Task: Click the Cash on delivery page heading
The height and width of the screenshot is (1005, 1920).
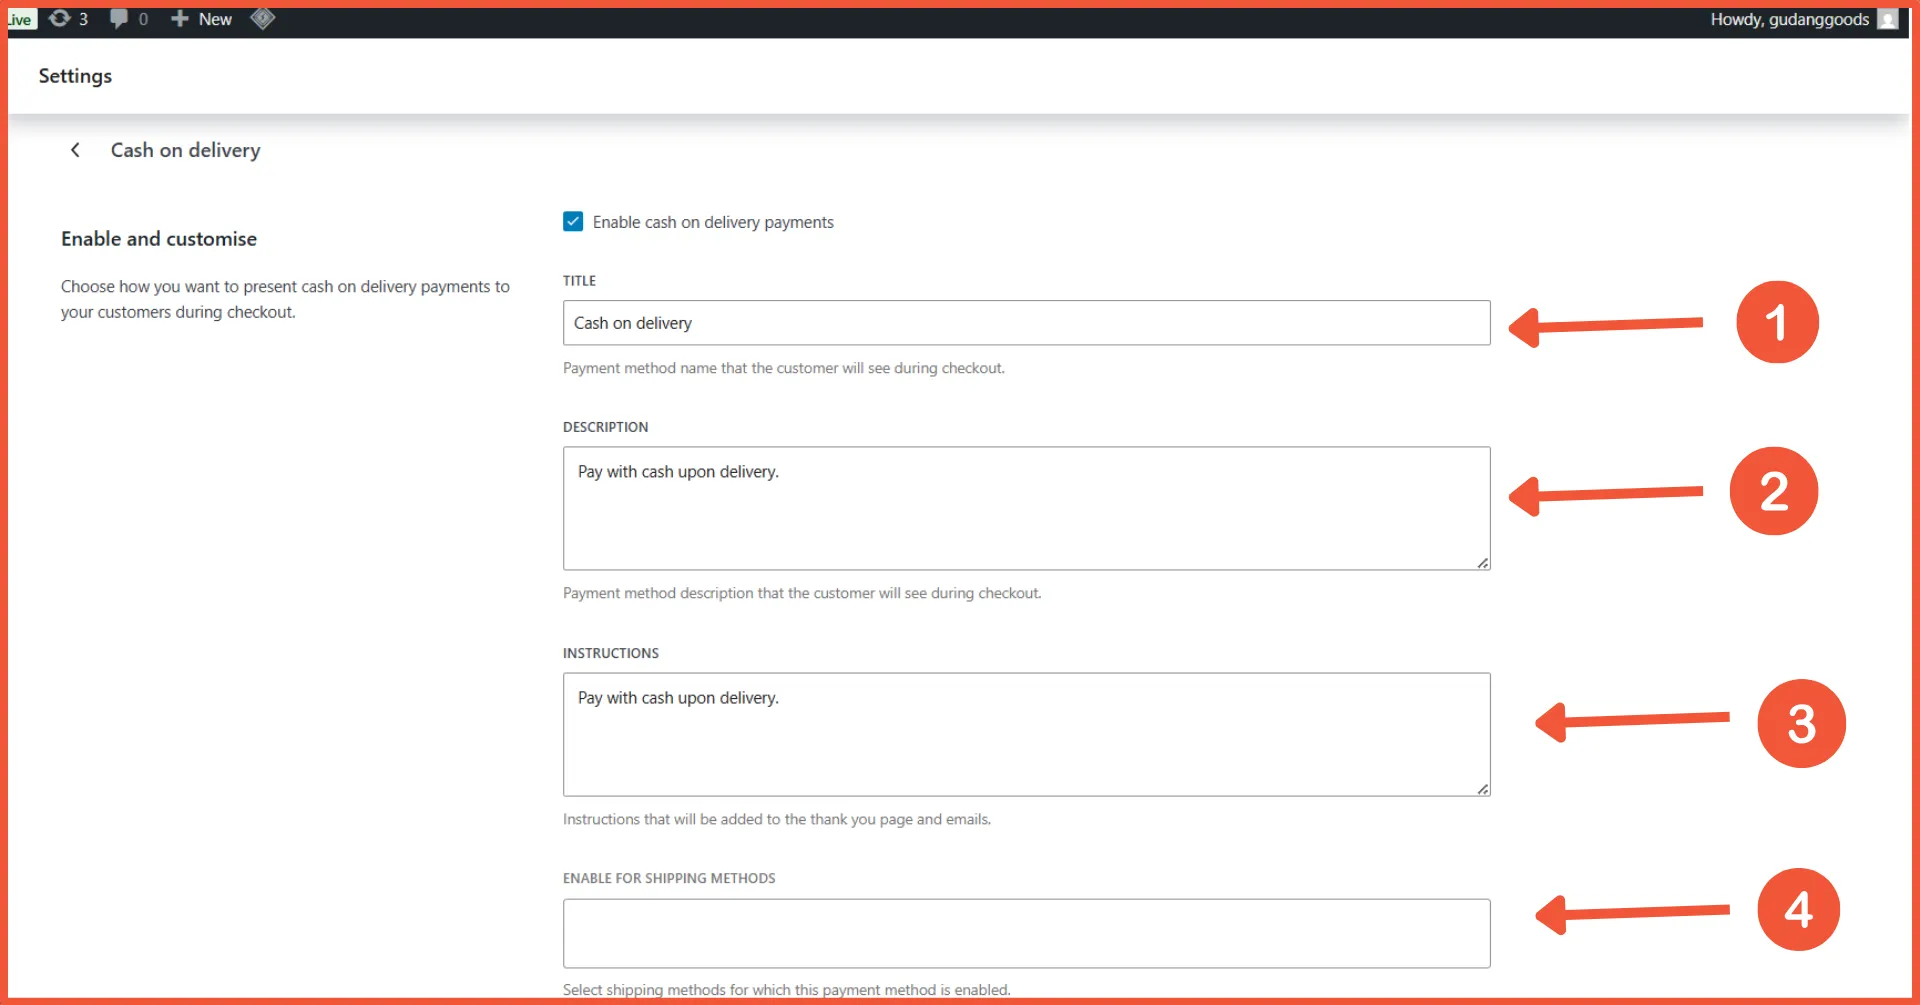Action: (185, 149)
